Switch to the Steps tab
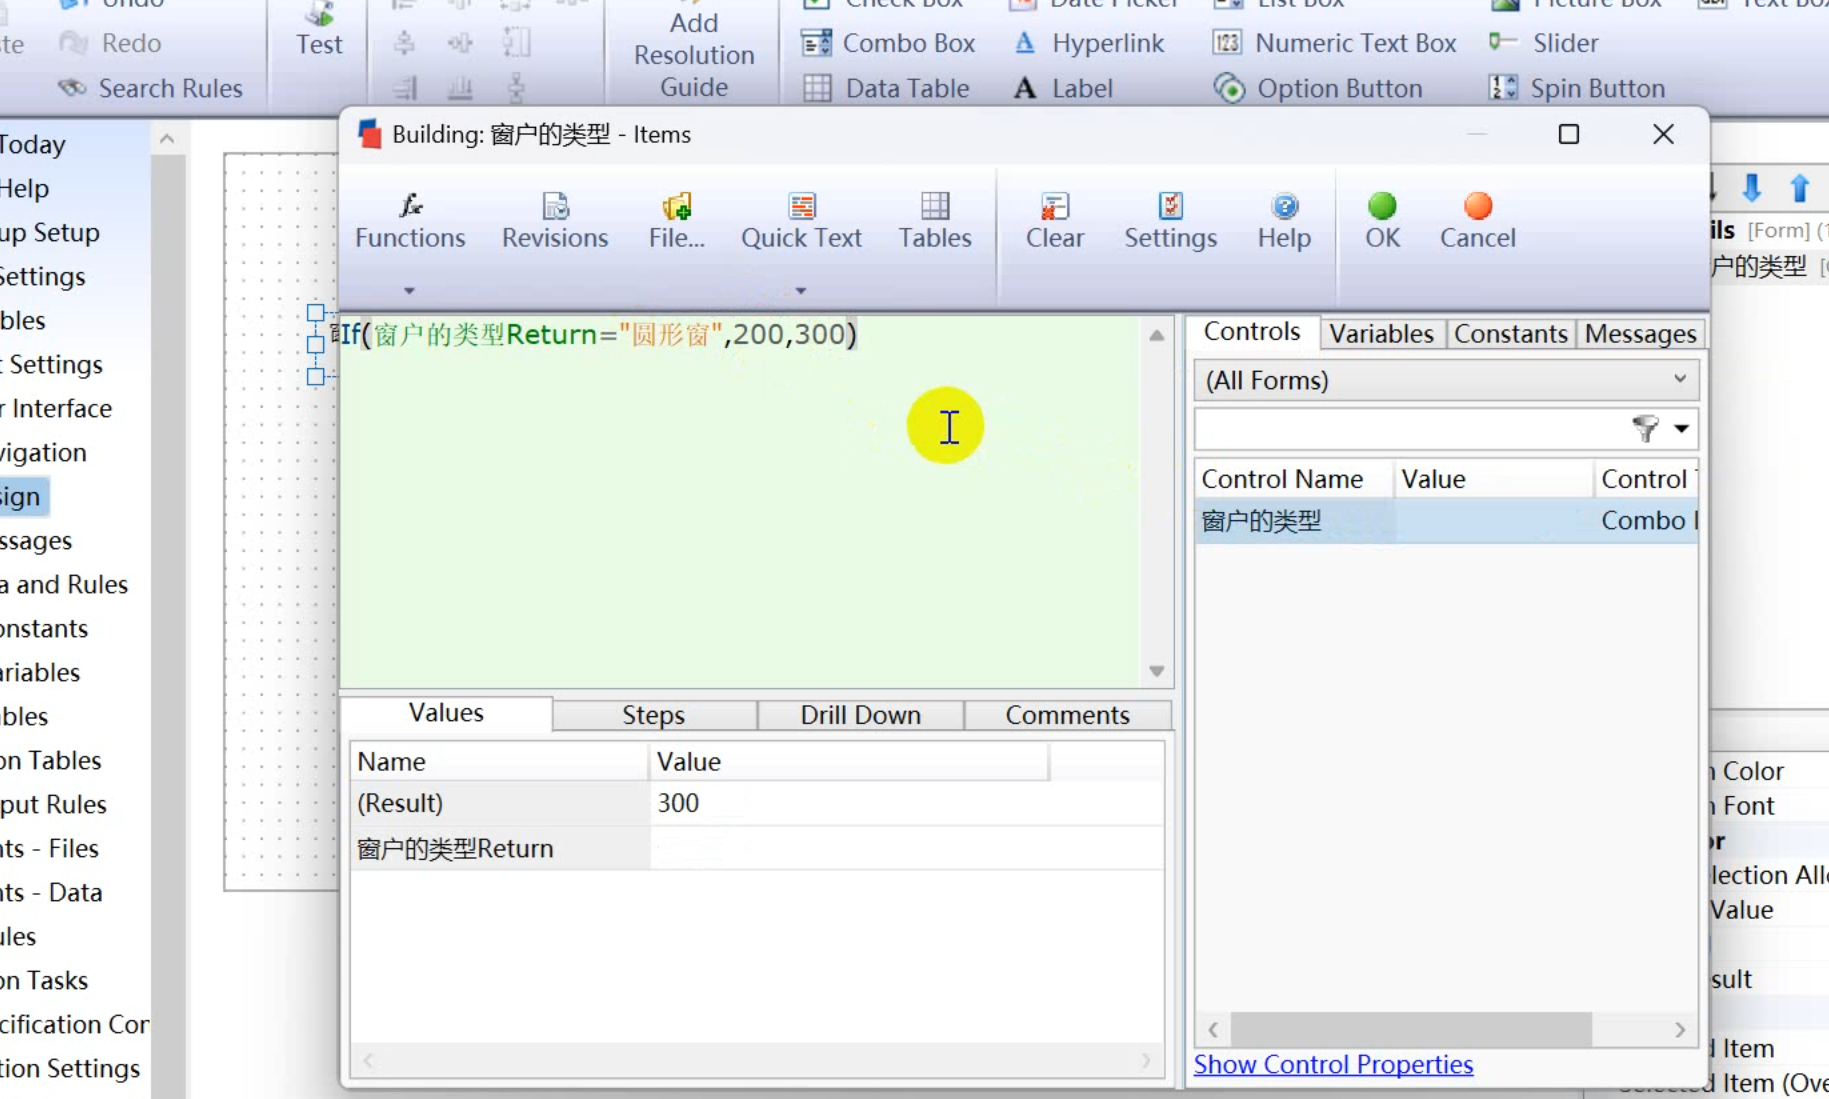Screen dimensions: 1829x1099 [653, 715]
